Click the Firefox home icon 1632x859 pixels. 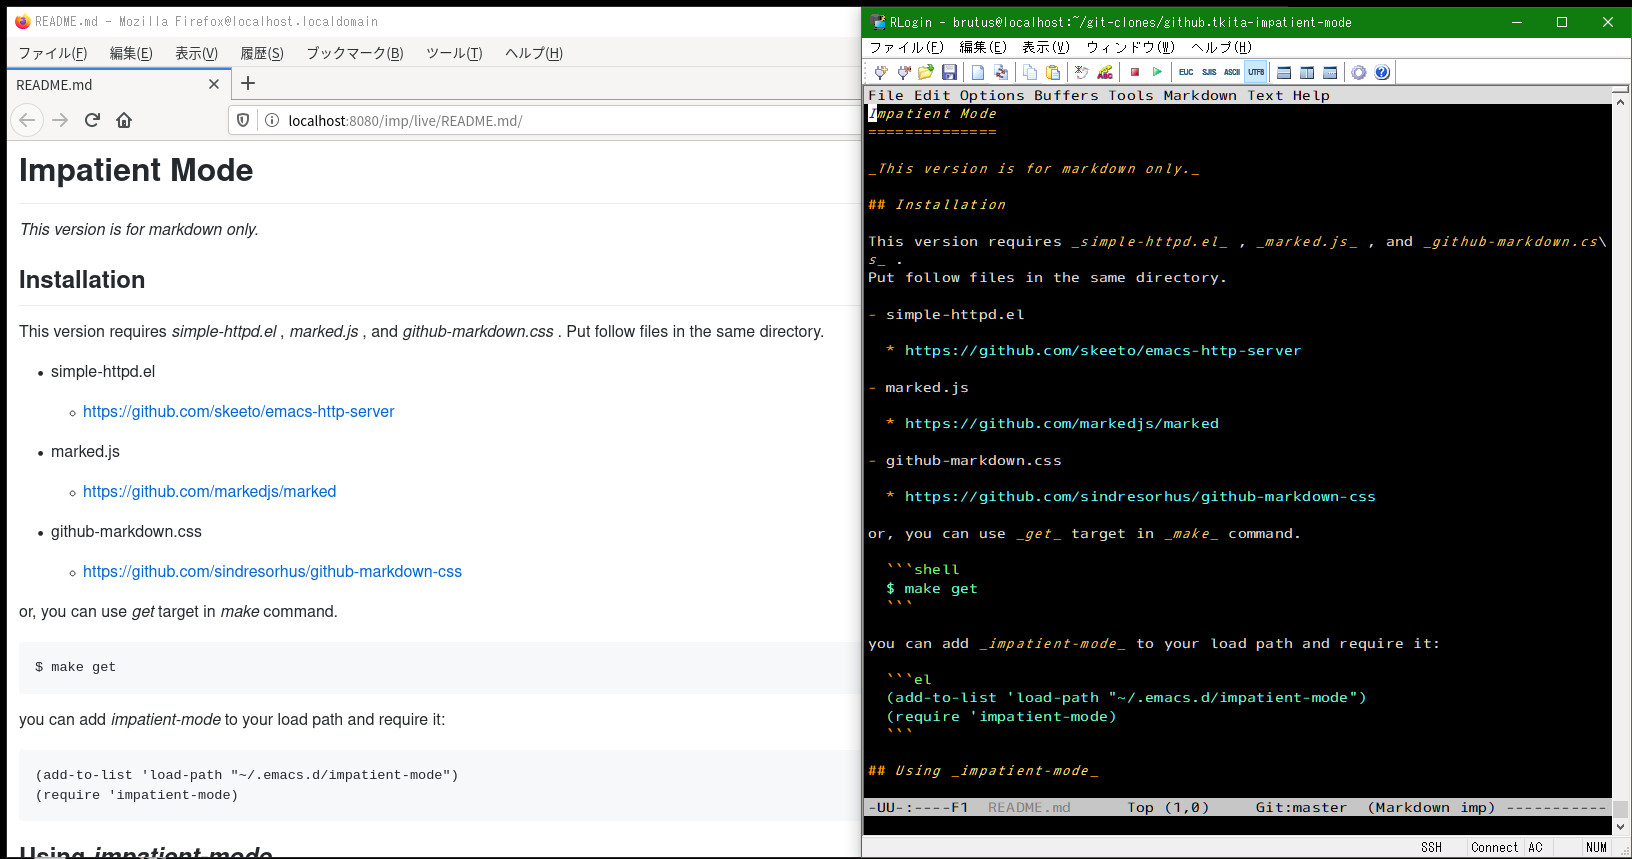click(x=124, y=120)
